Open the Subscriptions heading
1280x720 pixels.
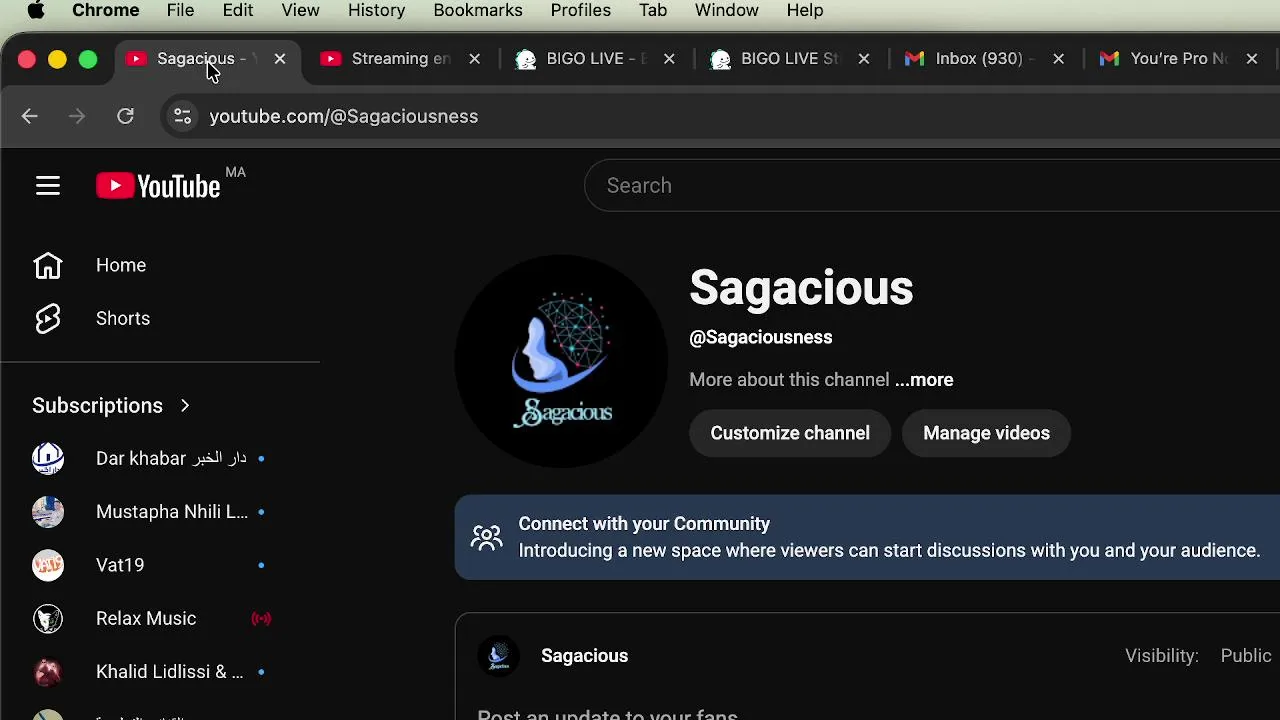pyautogui.click(x=97, y=406)
